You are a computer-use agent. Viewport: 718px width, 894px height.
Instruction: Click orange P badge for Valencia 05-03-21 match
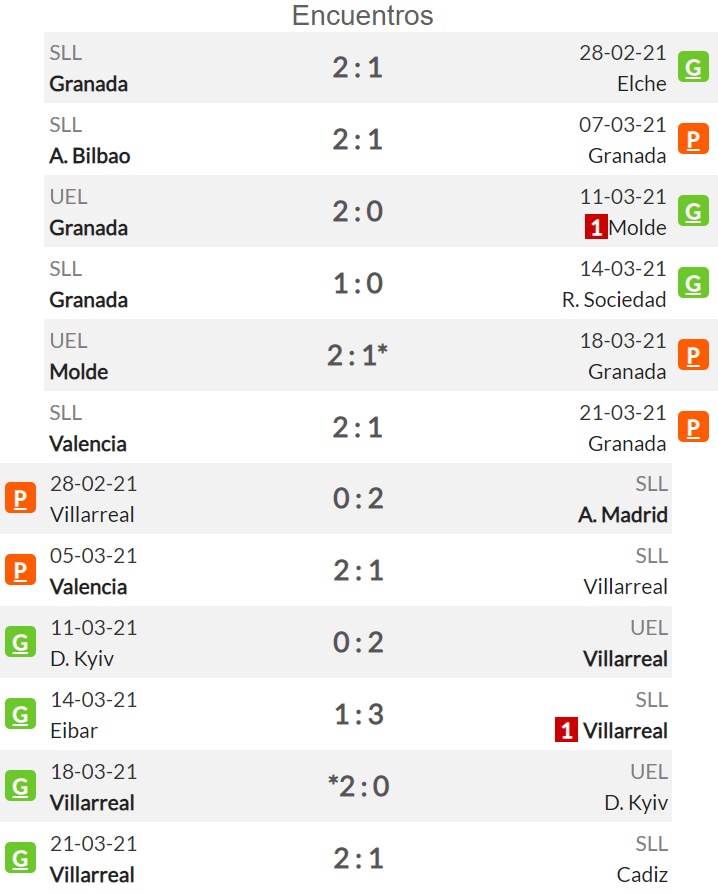click(21, 570)
